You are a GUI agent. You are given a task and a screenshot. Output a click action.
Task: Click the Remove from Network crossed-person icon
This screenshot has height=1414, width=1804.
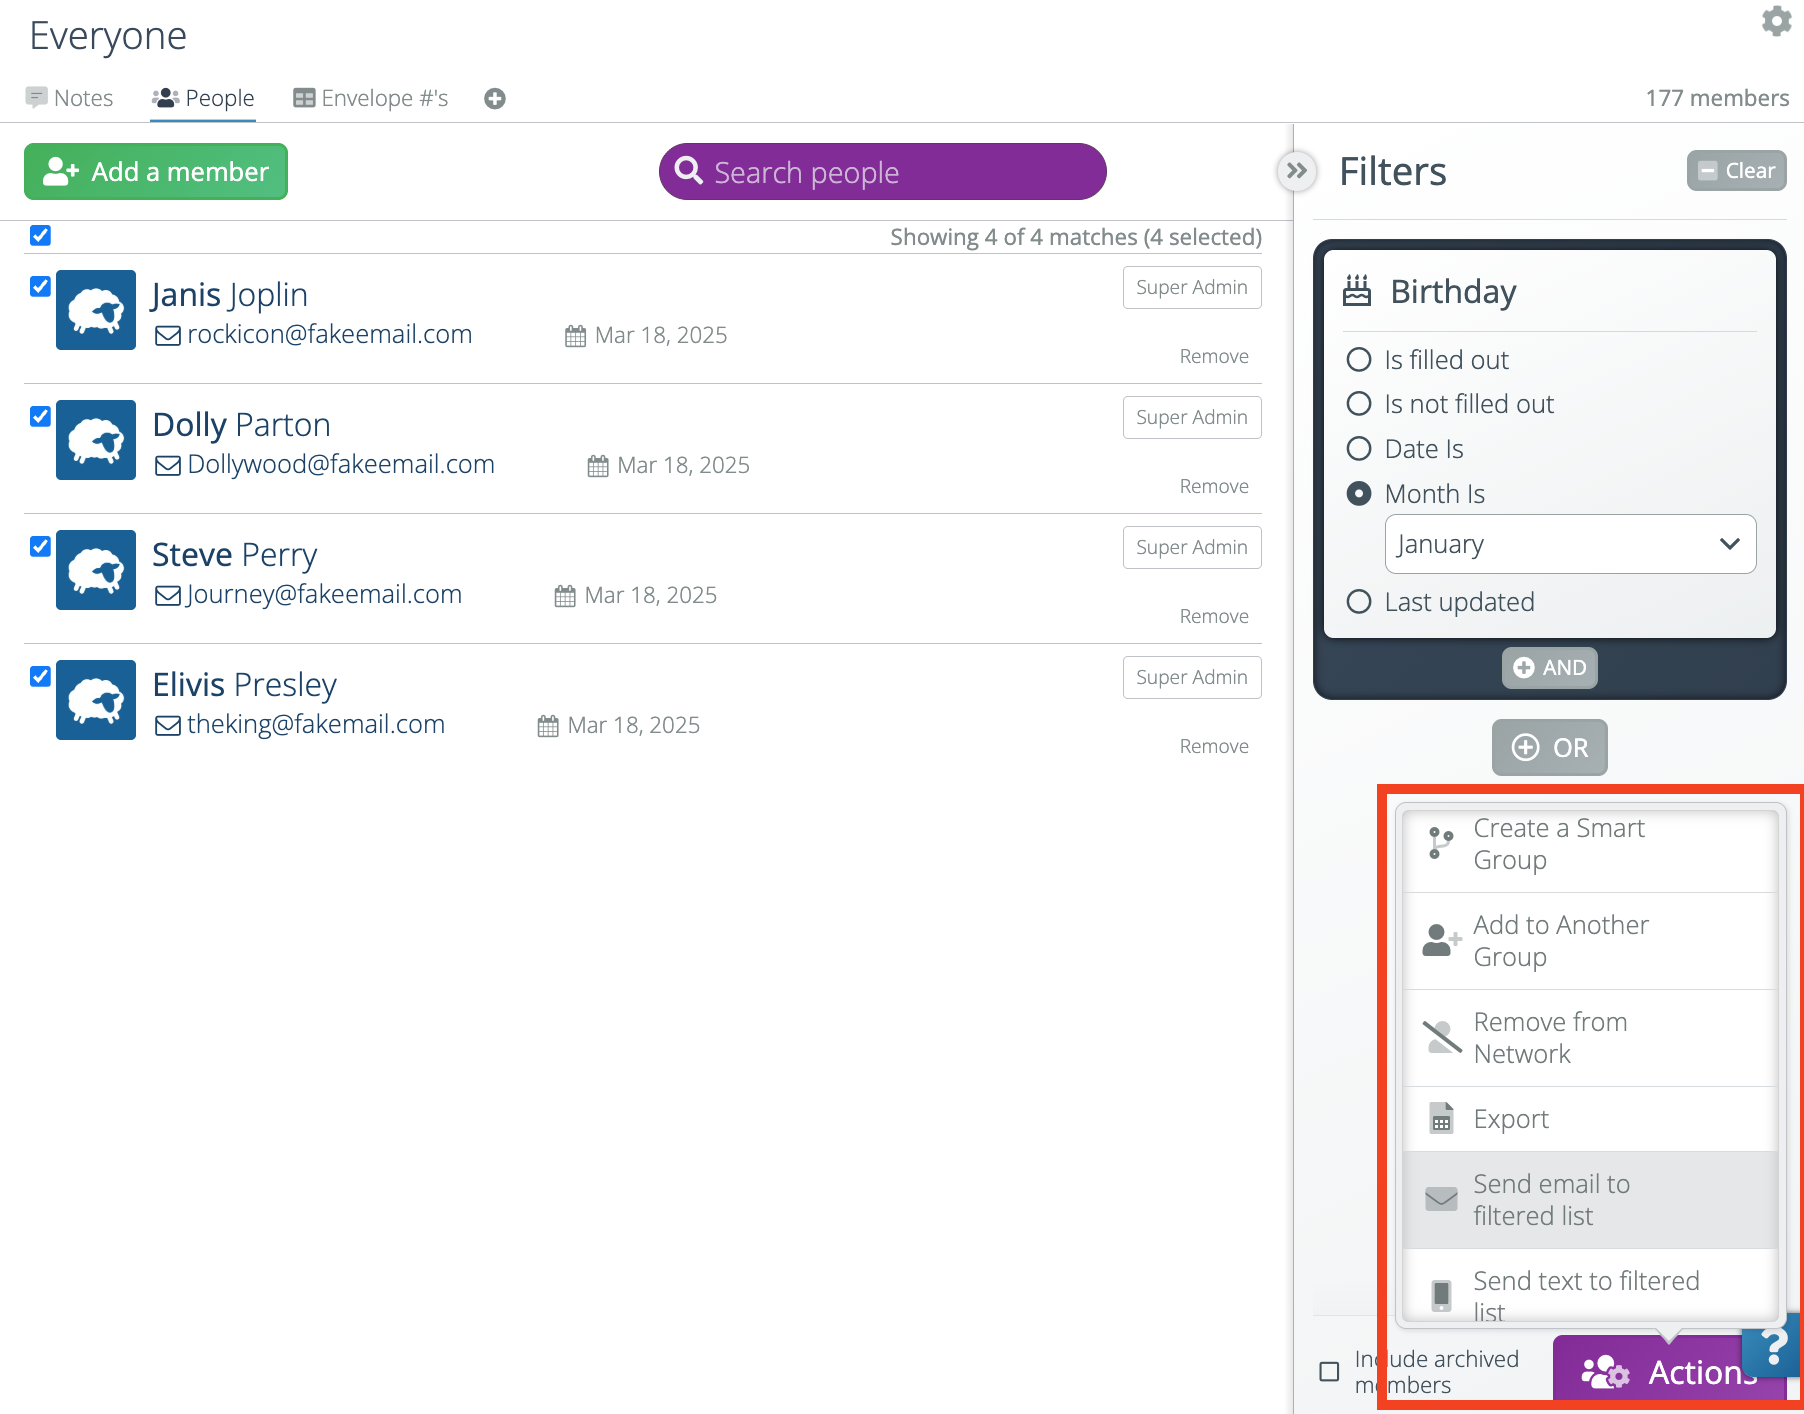tap(1442, 1037)
